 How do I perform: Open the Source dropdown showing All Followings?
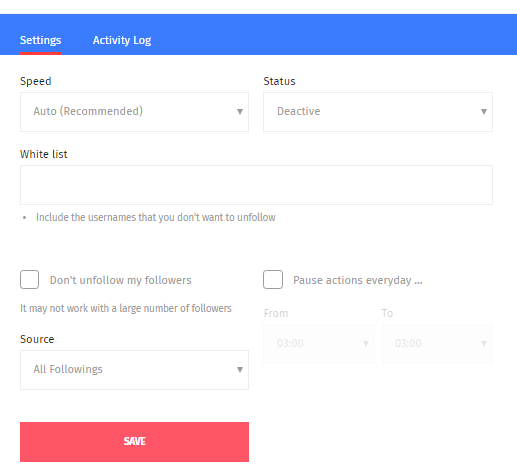click(134, 370)
